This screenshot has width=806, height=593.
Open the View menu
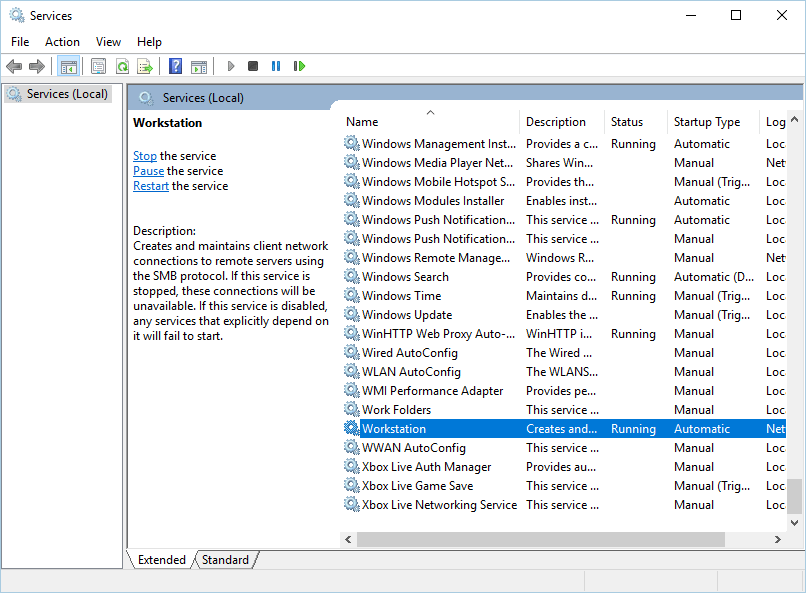point(108,42)
